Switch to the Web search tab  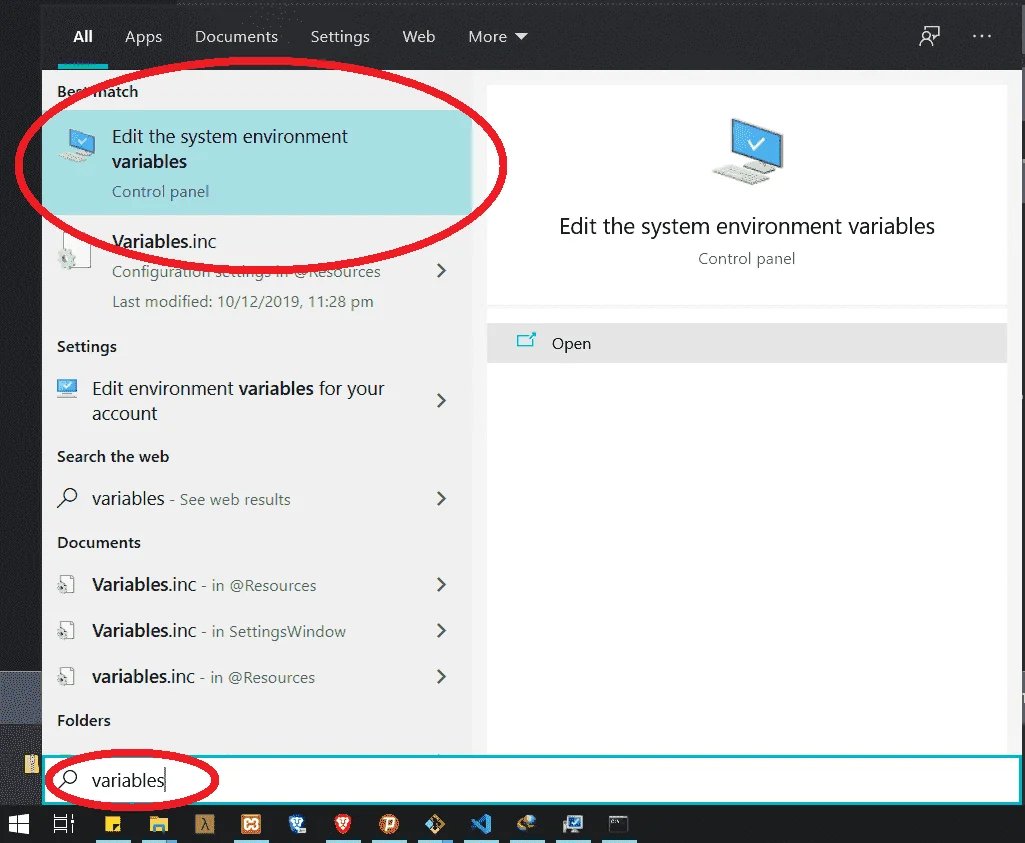[x=418, y=37]
